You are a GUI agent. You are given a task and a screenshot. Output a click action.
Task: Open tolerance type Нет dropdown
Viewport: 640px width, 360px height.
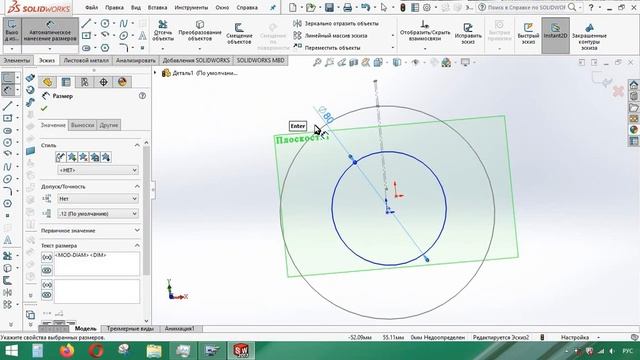pos(98,199)
